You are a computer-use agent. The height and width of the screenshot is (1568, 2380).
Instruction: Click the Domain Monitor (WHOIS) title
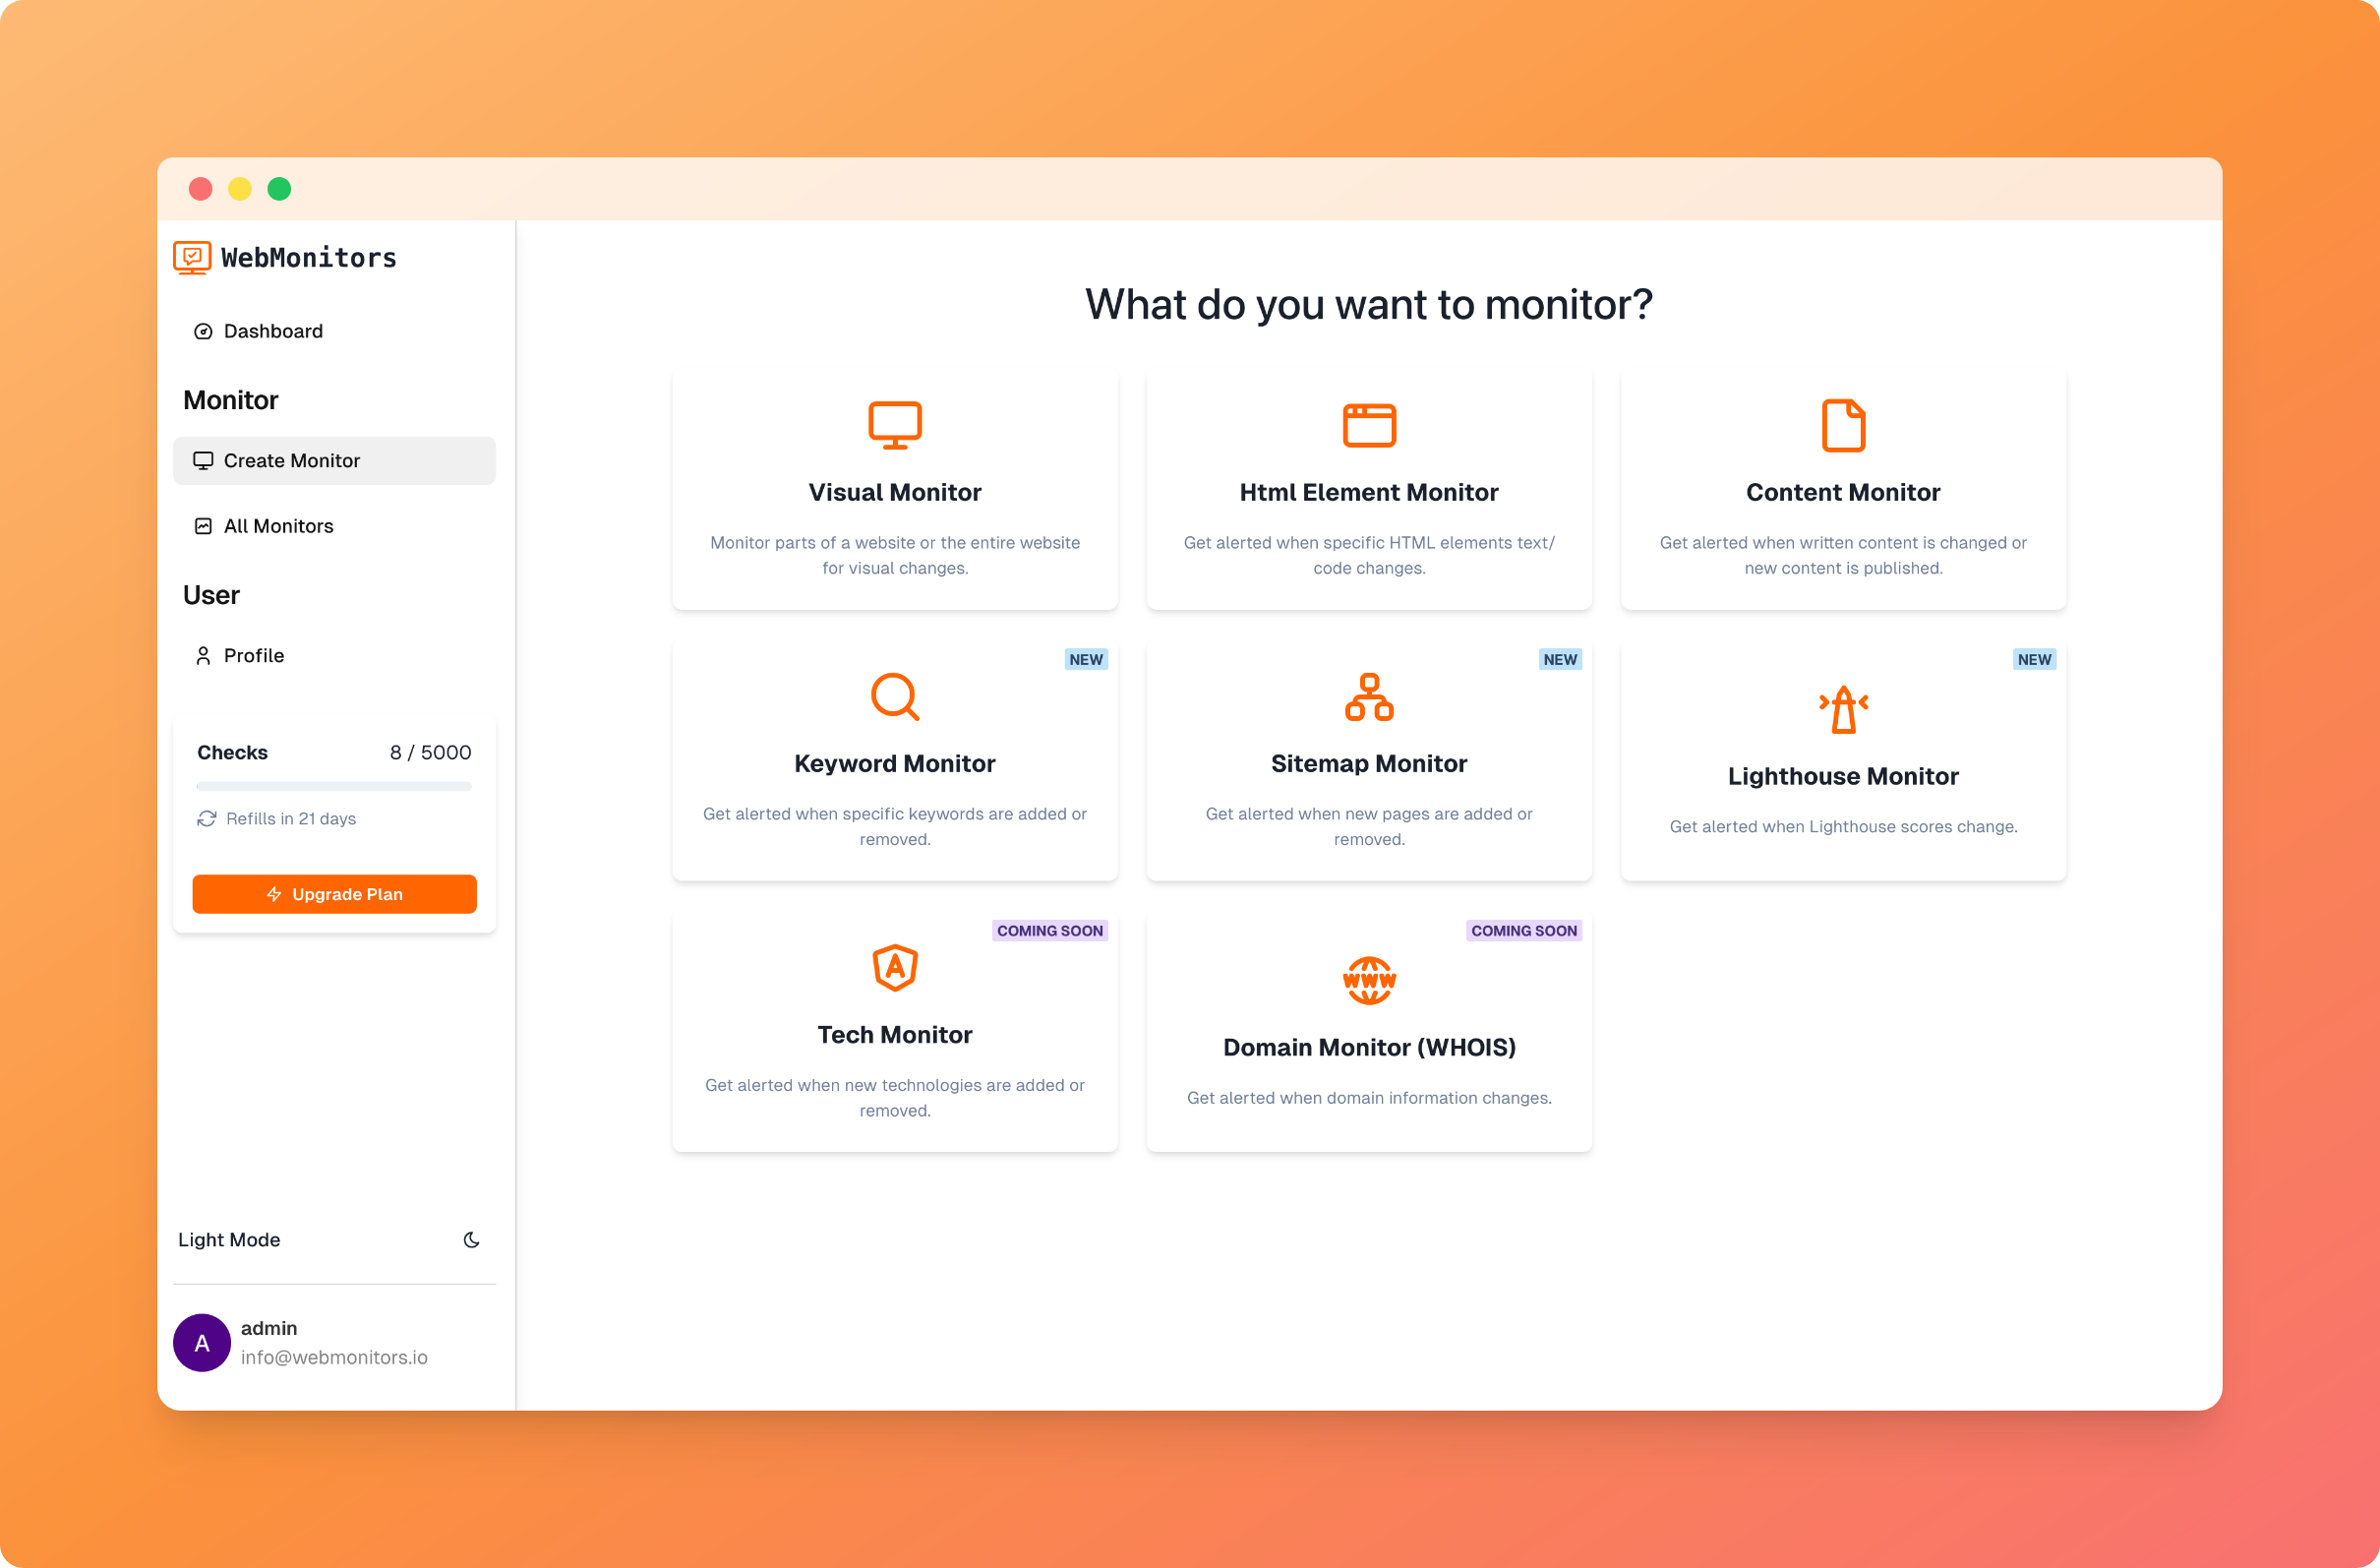1369,1047
